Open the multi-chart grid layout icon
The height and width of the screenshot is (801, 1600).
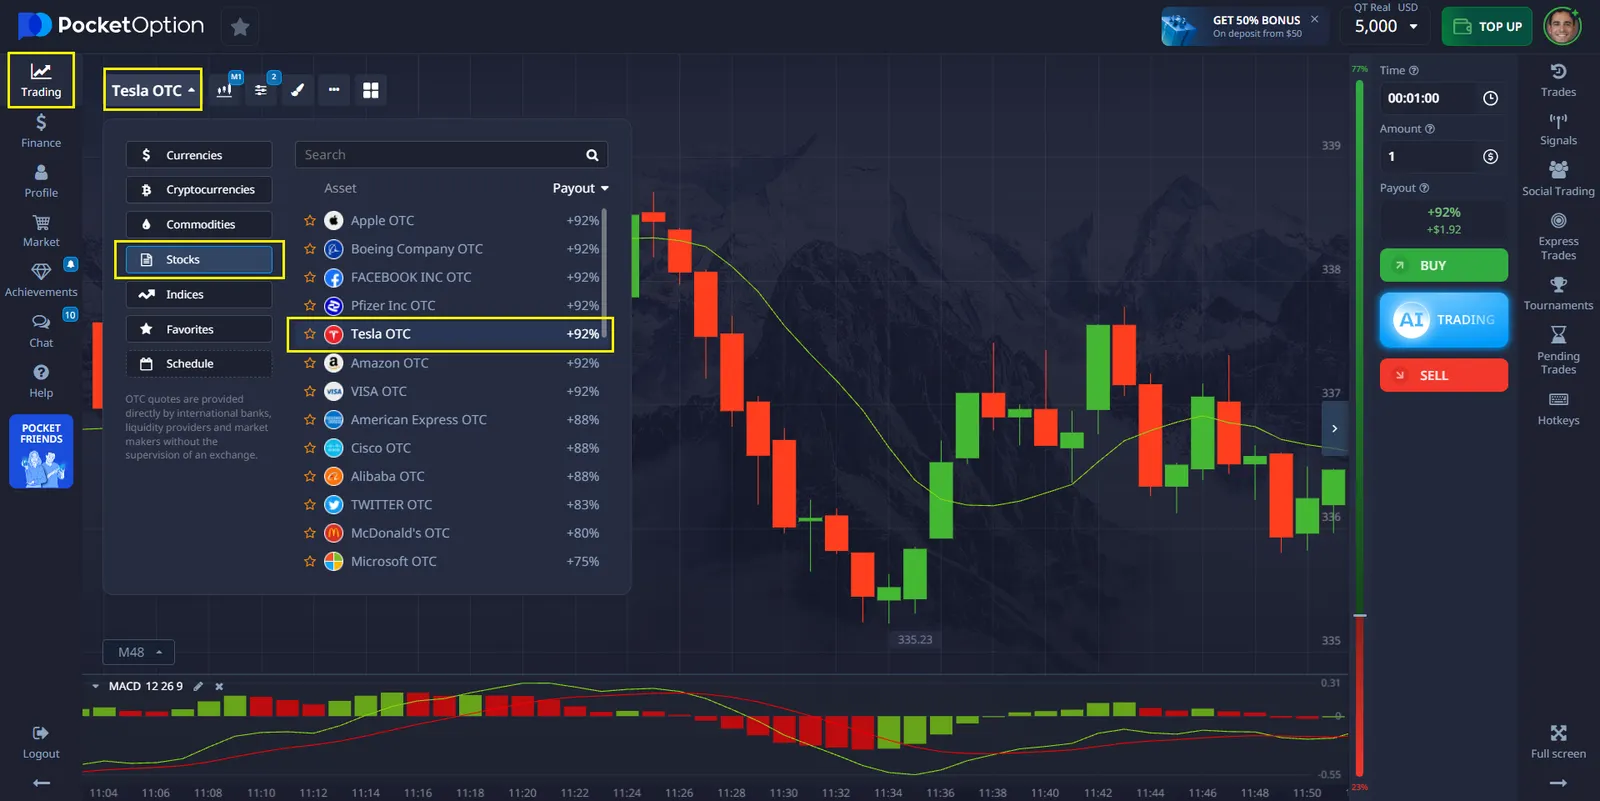click(370, 90)
